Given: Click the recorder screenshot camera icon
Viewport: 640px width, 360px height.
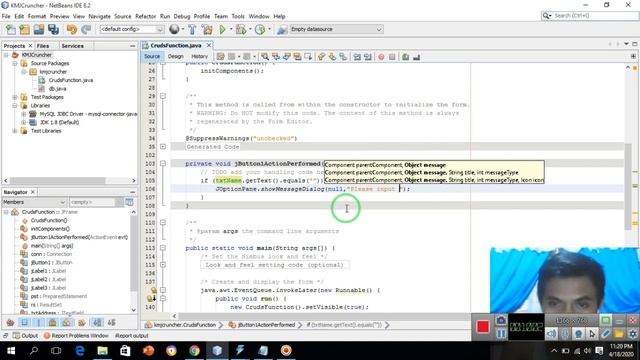Looking at the screenshot, I should click(501, 320).
